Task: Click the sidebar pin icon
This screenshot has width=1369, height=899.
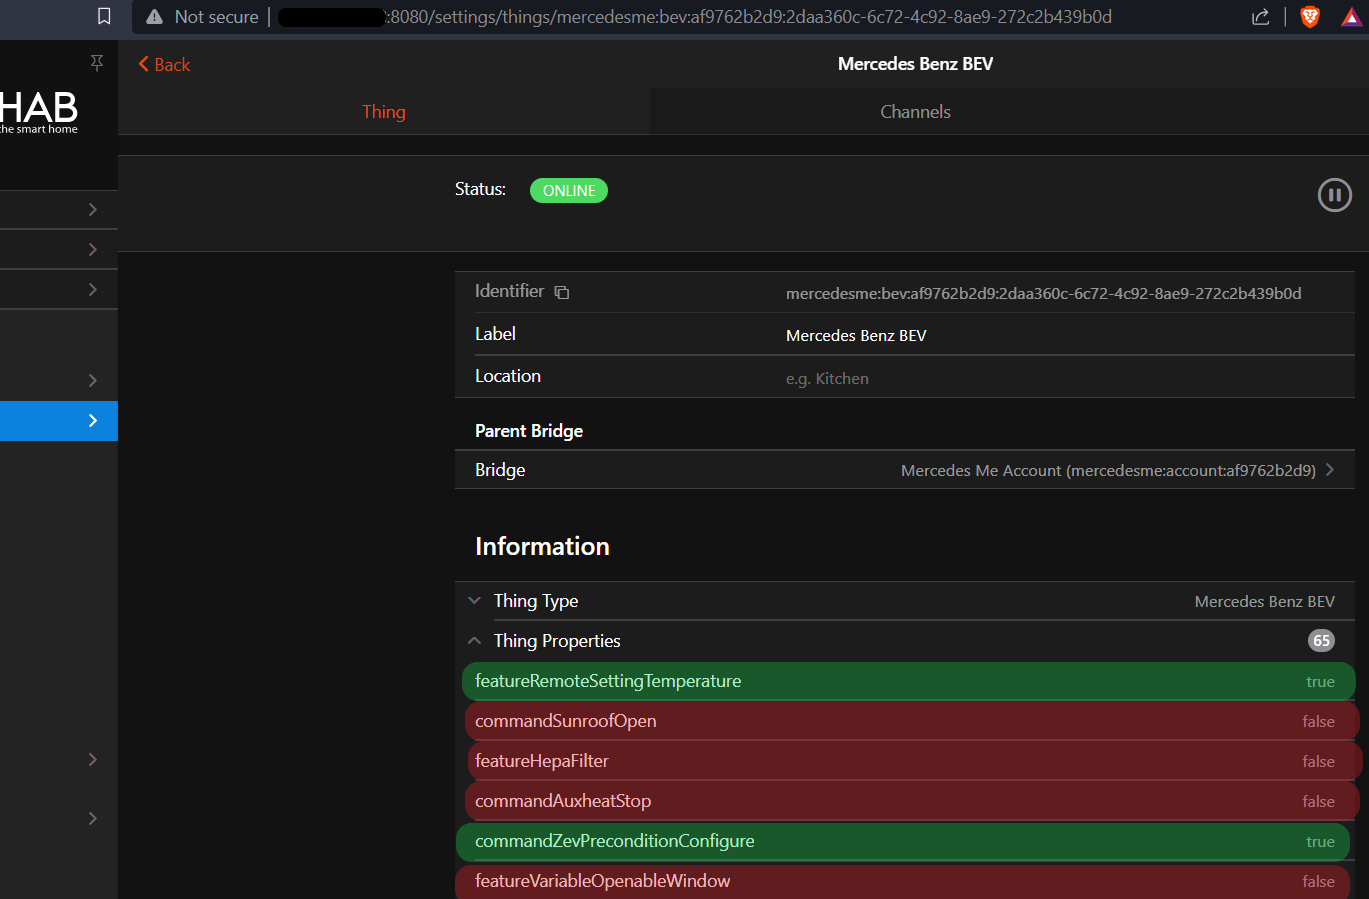Action: click(97, 63)
